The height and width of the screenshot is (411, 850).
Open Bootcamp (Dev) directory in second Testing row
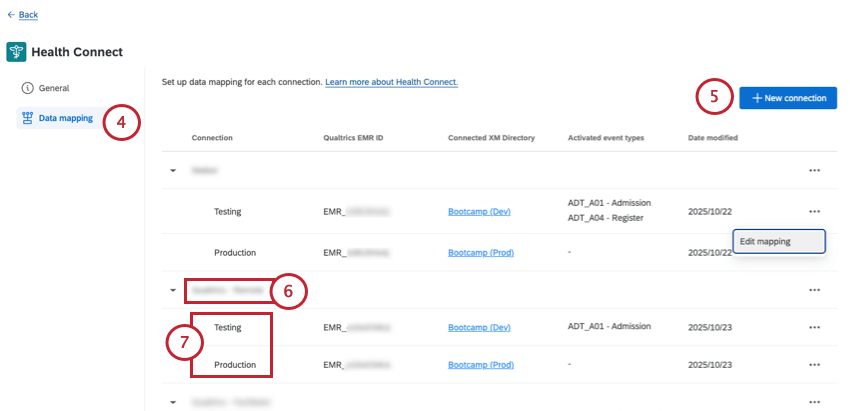tap(479, 327)
